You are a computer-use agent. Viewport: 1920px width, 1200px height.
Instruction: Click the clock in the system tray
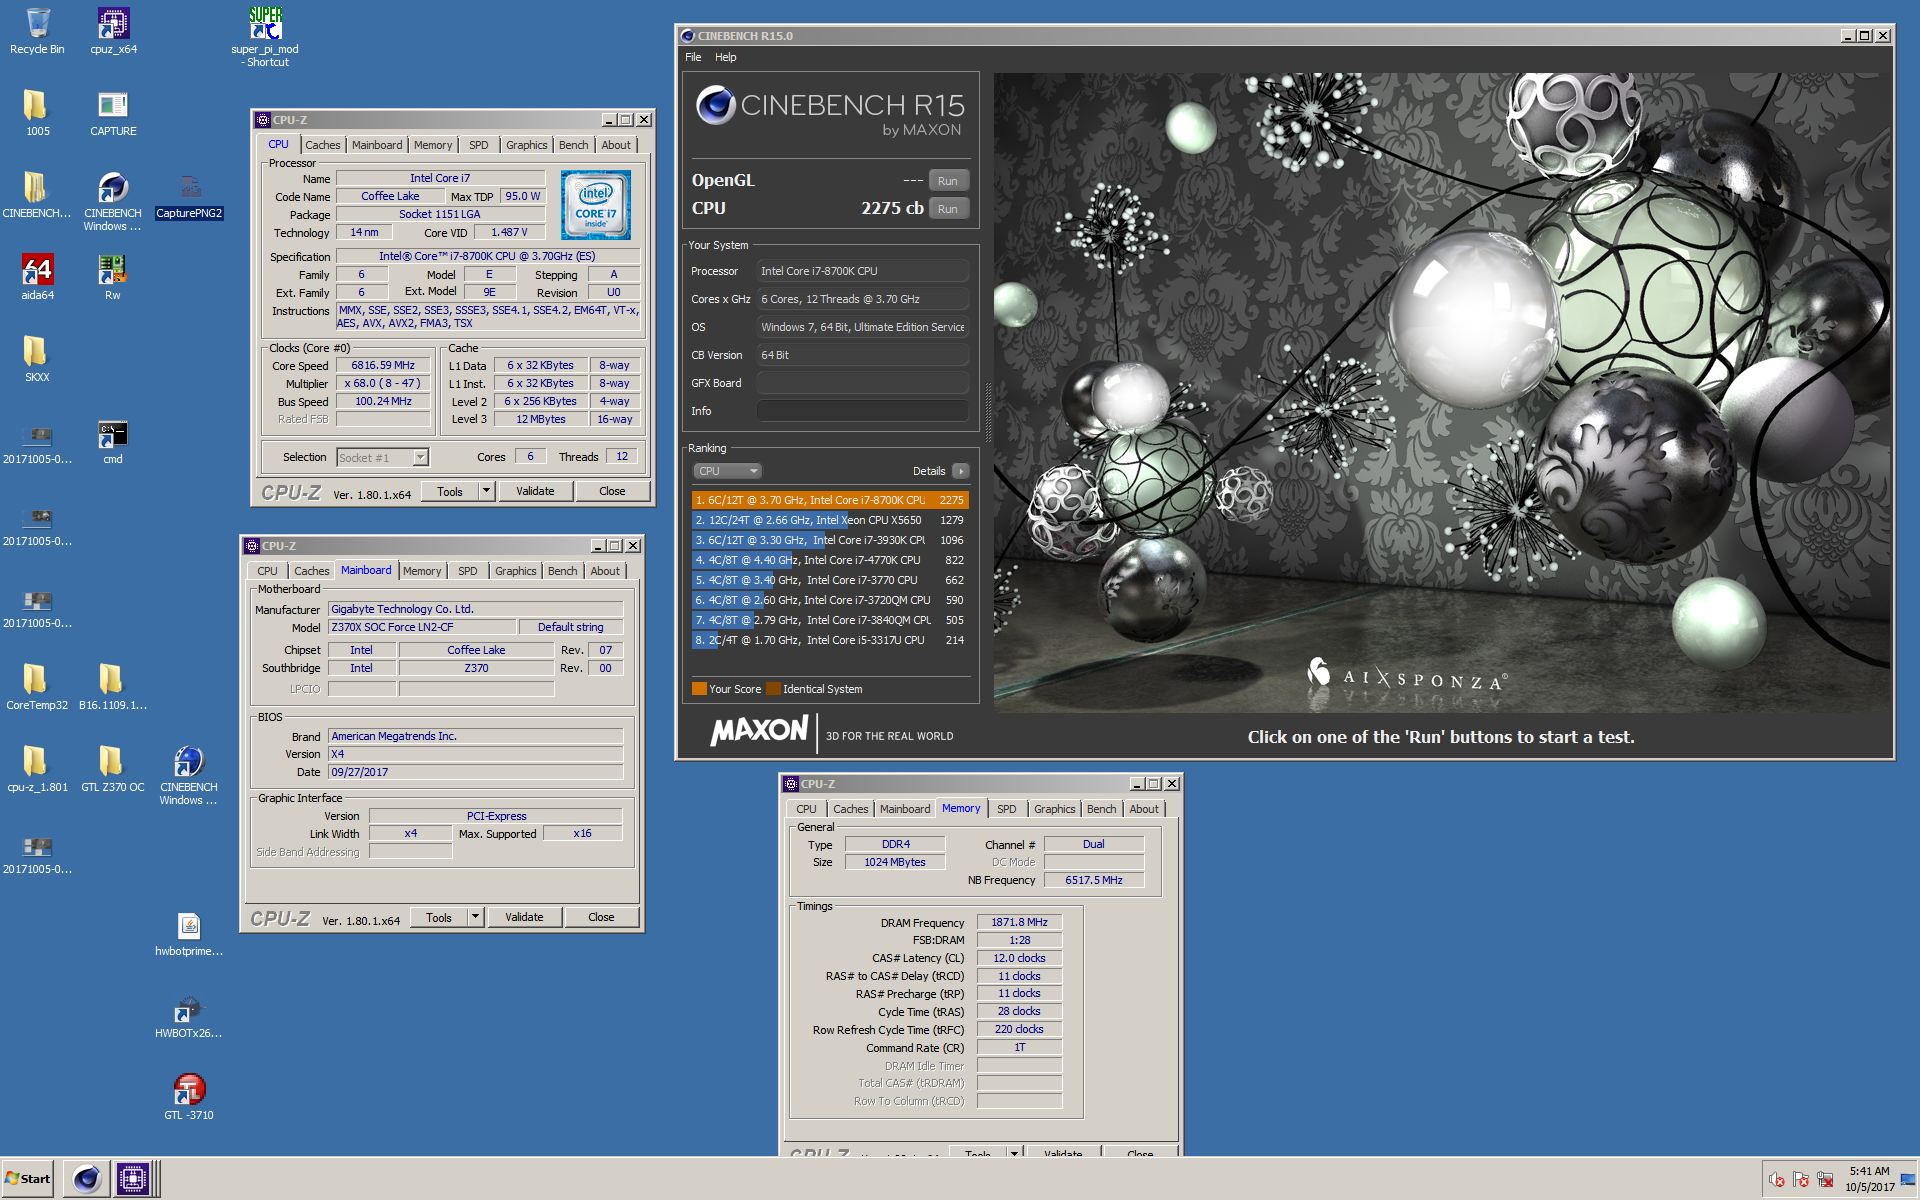point(1869,1179)
